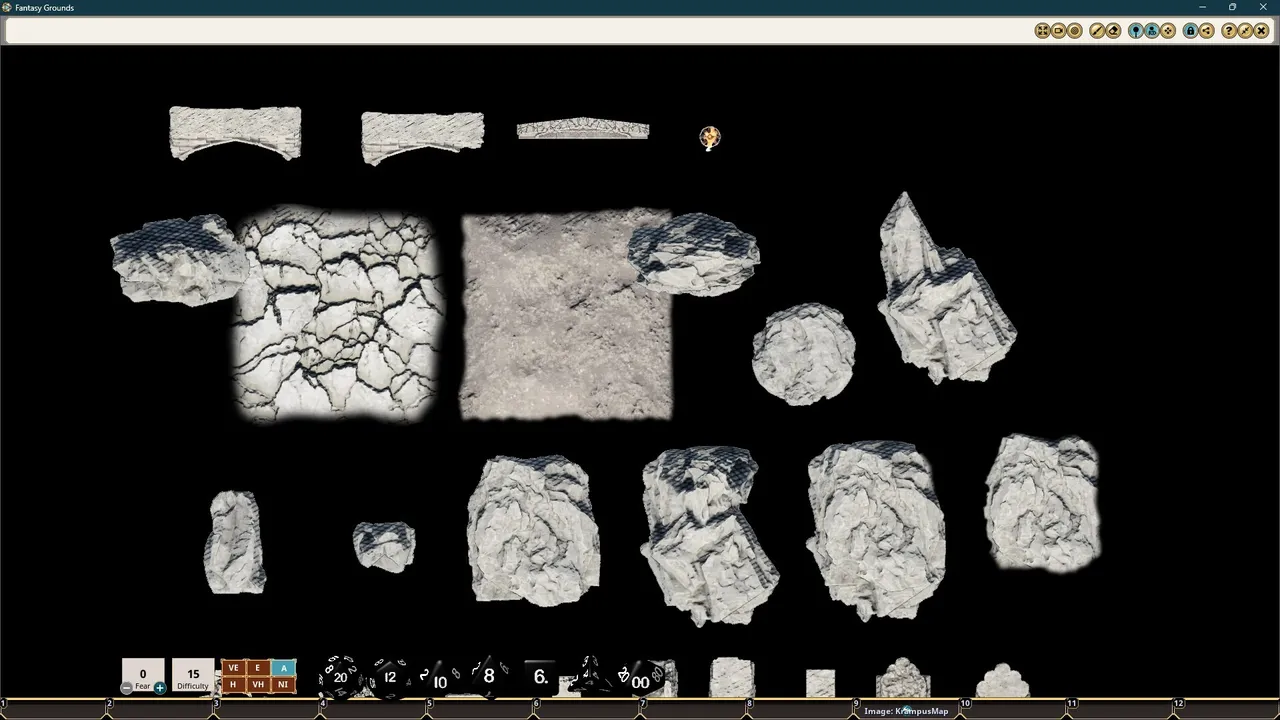The image size is (1280, 720).
Task: Select the oval rock overlapping gravel tile
Action: point(693,253)
